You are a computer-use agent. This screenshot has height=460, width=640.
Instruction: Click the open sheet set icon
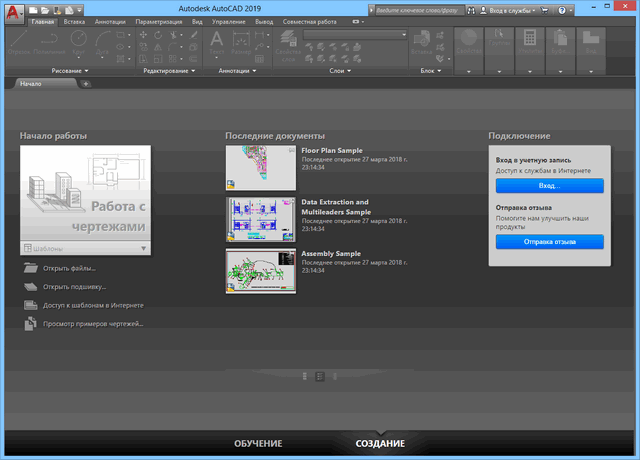coord(30,287)
